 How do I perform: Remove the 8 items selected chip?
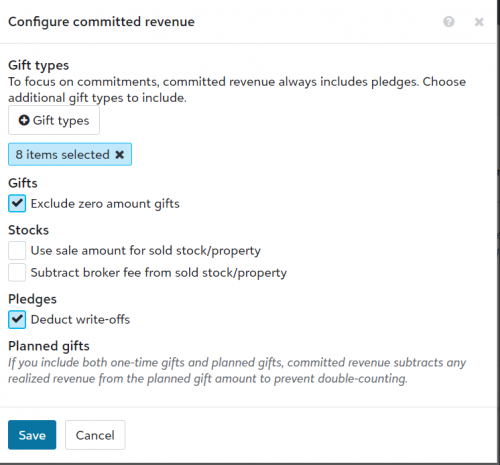[x=120, y=154]
